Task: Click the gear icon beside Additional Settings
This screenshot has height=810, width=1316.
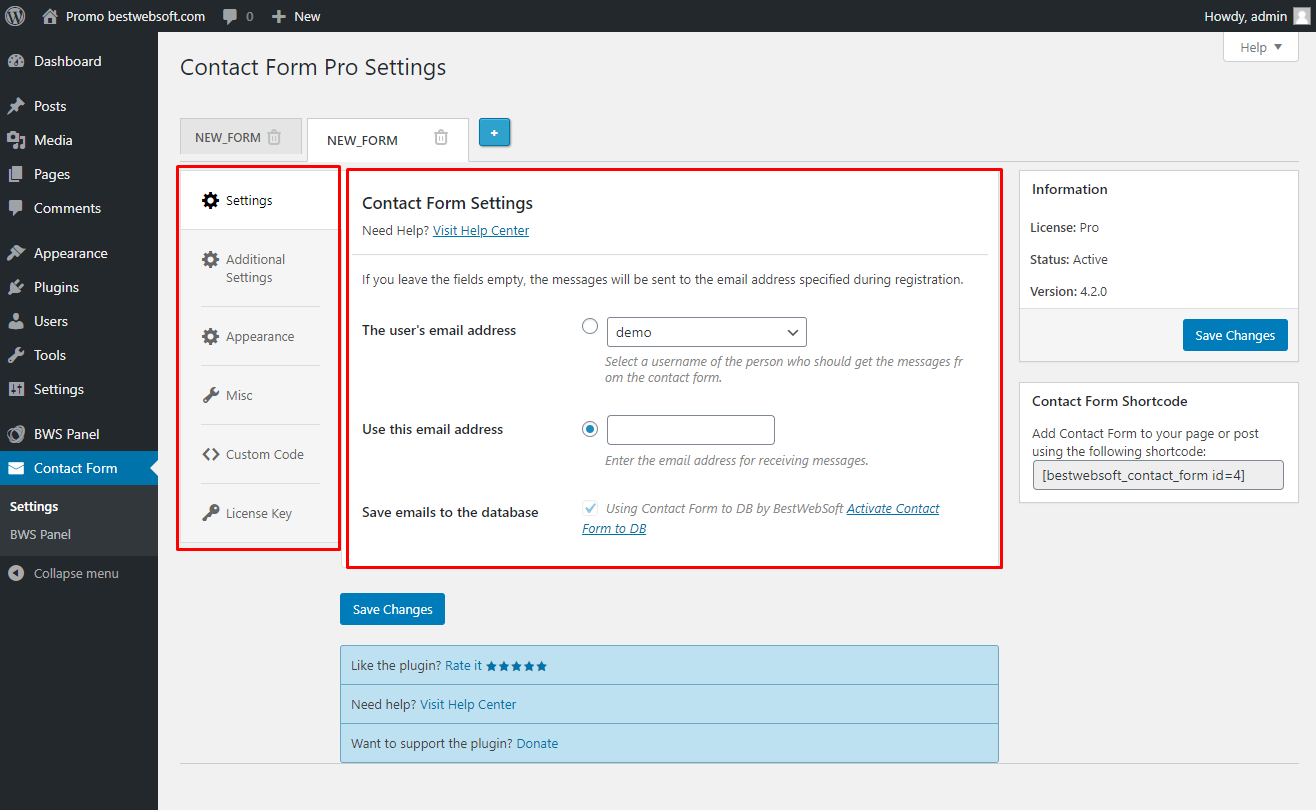Action: [210, 259]
